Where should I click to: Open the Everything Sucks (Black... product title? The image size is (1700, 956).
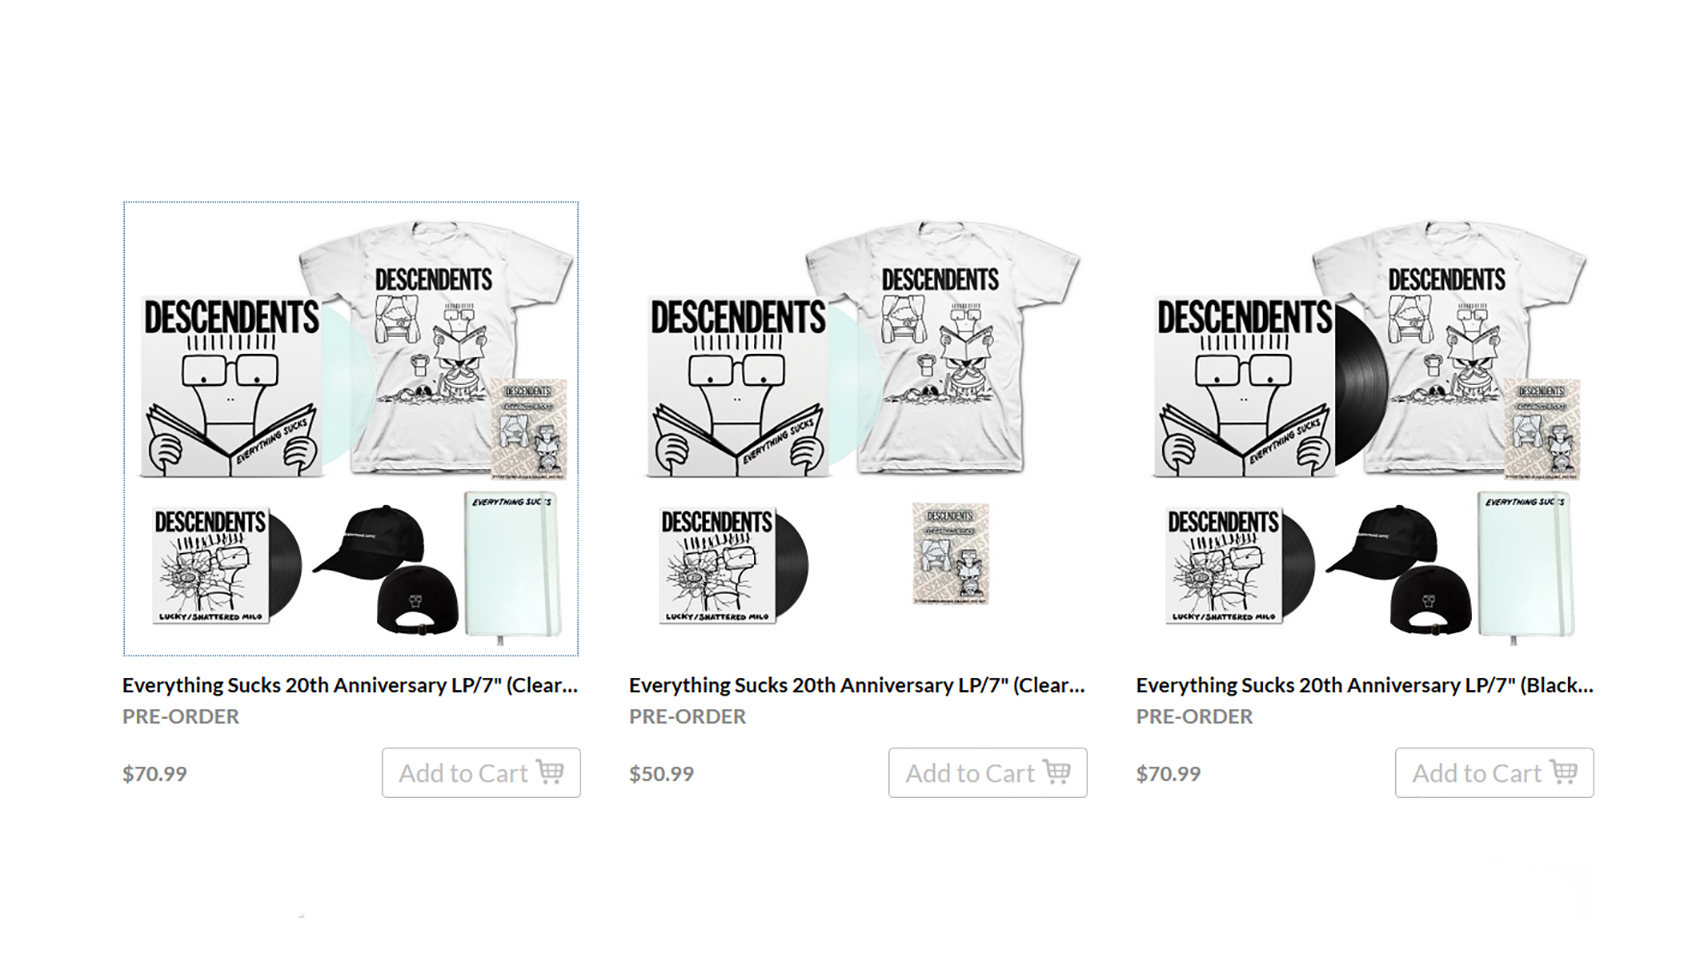(1365, 685)
